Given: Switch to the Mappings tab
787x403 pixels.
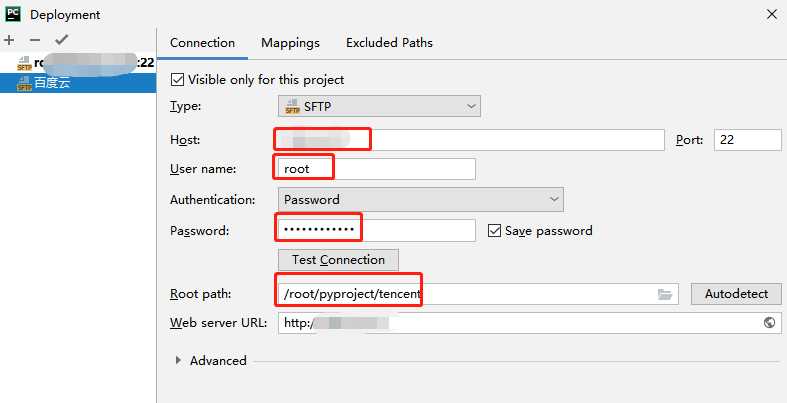Looking at the screenshot, I should (x=290, y=43).
